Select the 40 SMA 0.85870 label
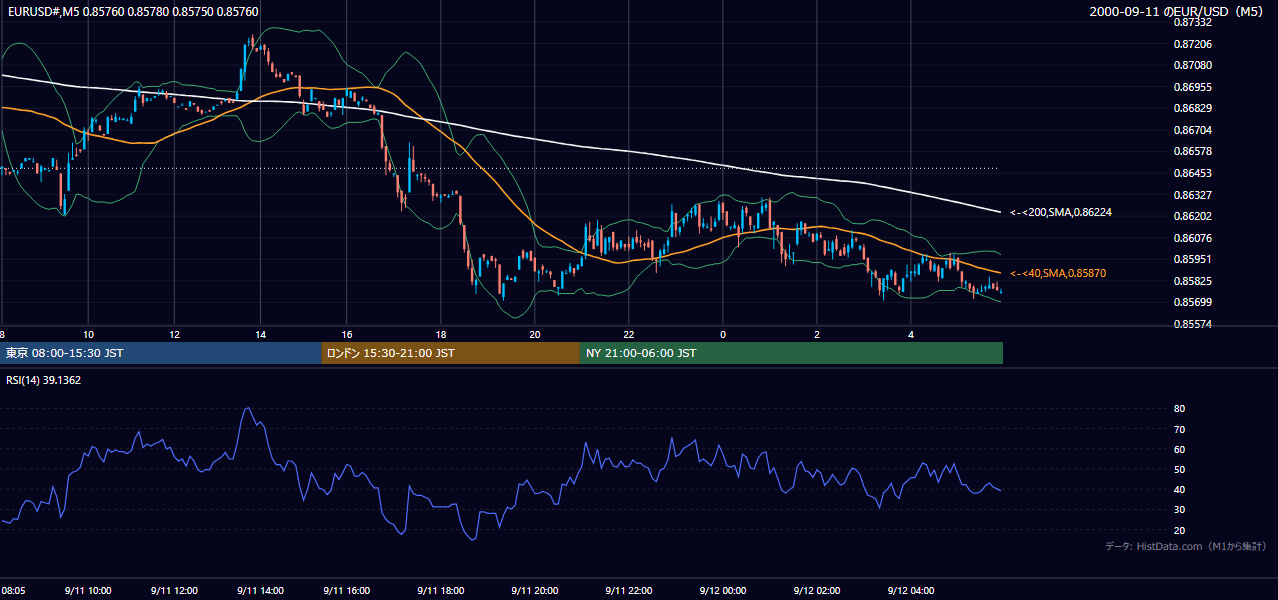 point(1057,273)
